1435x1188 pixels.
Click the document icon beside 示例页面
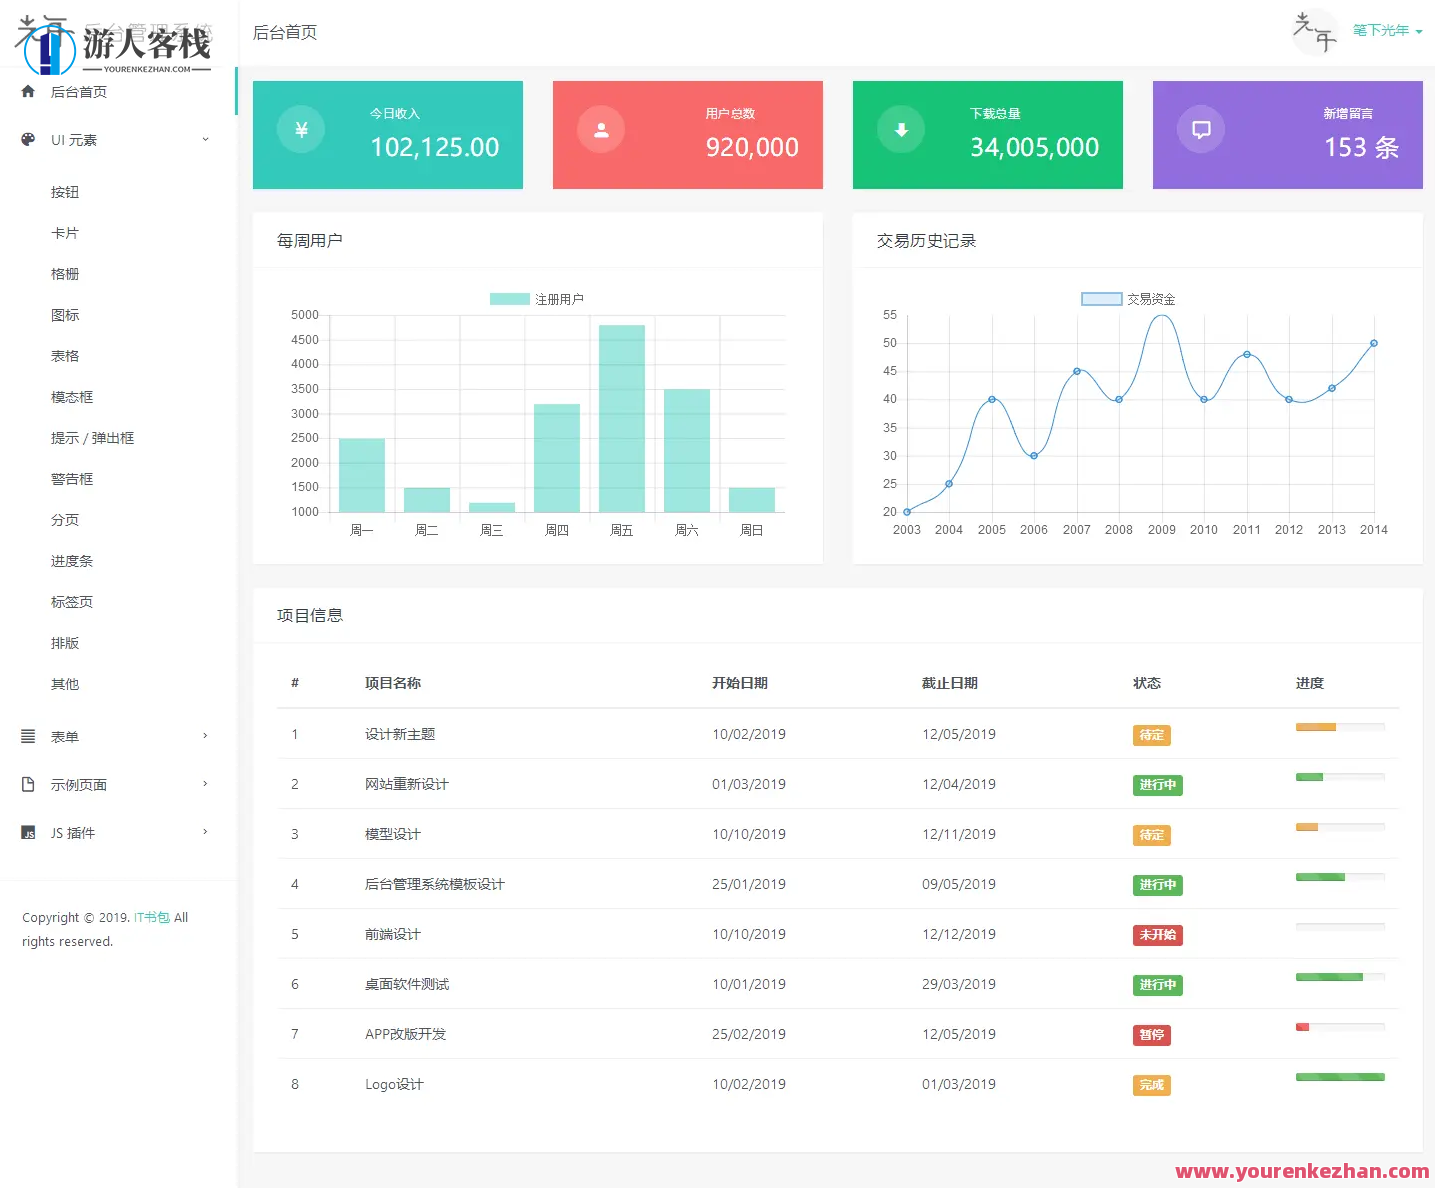(27, 784)
